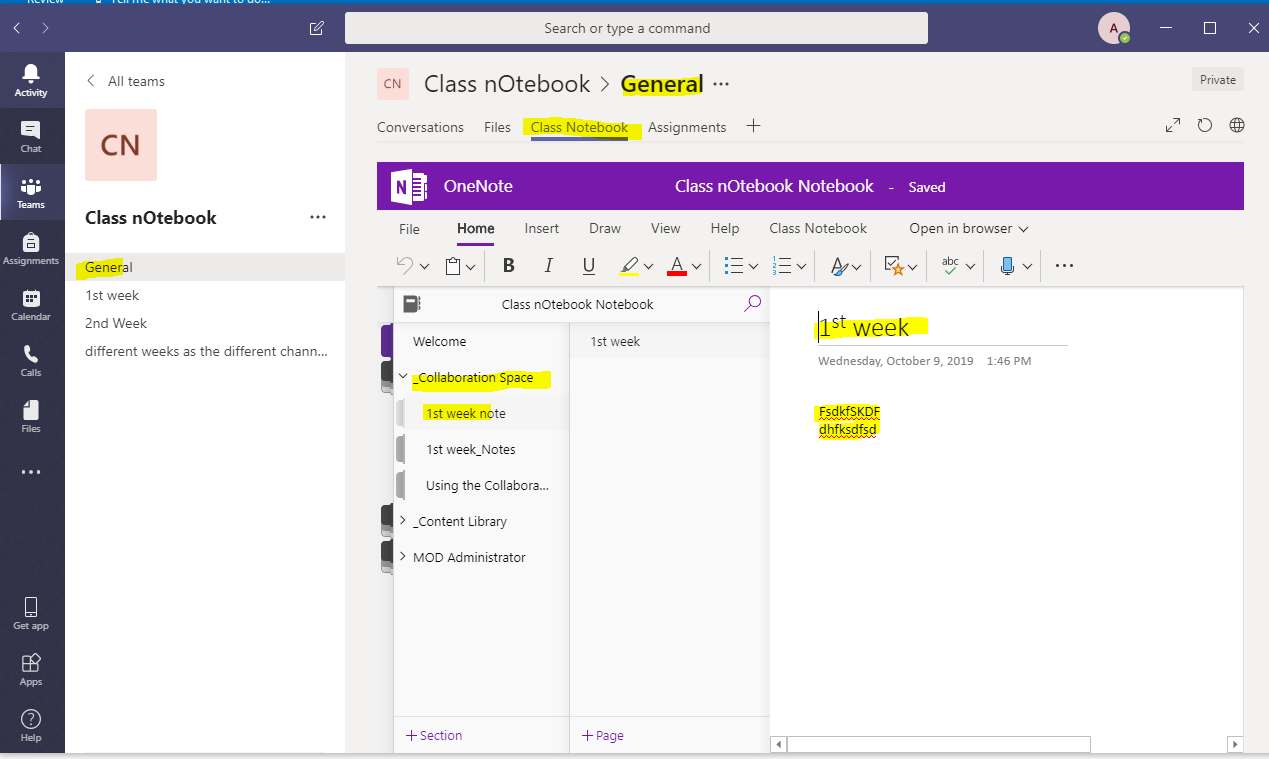
Task: Switch to the Draw ribbon tab
Action: click(x=605, y=229)
